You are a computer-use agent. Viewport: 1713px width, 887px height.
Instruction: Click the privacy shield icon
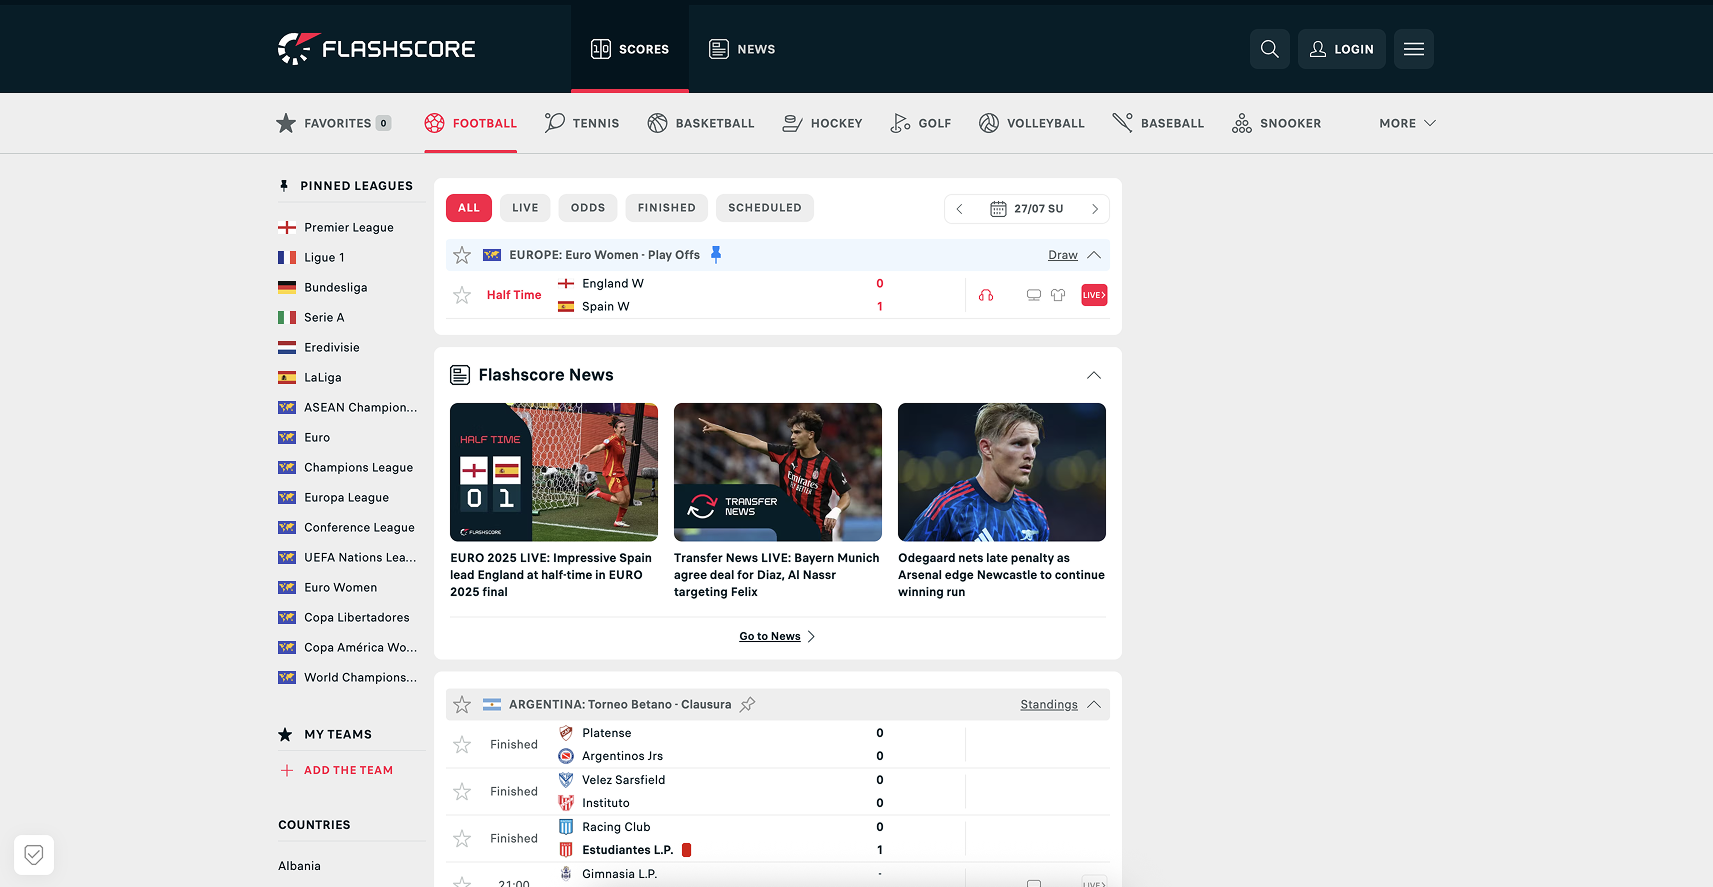point(34,855)
